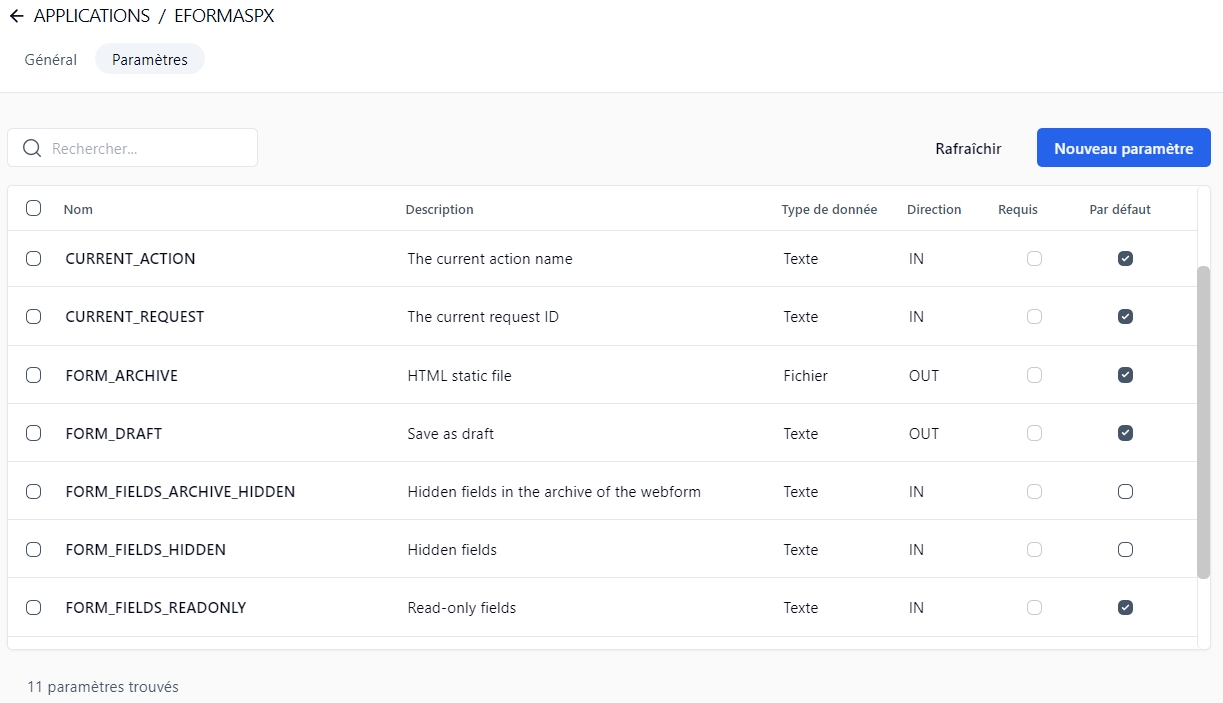Select the FORM_ARCHIVE row checkbox

[34, 375]
